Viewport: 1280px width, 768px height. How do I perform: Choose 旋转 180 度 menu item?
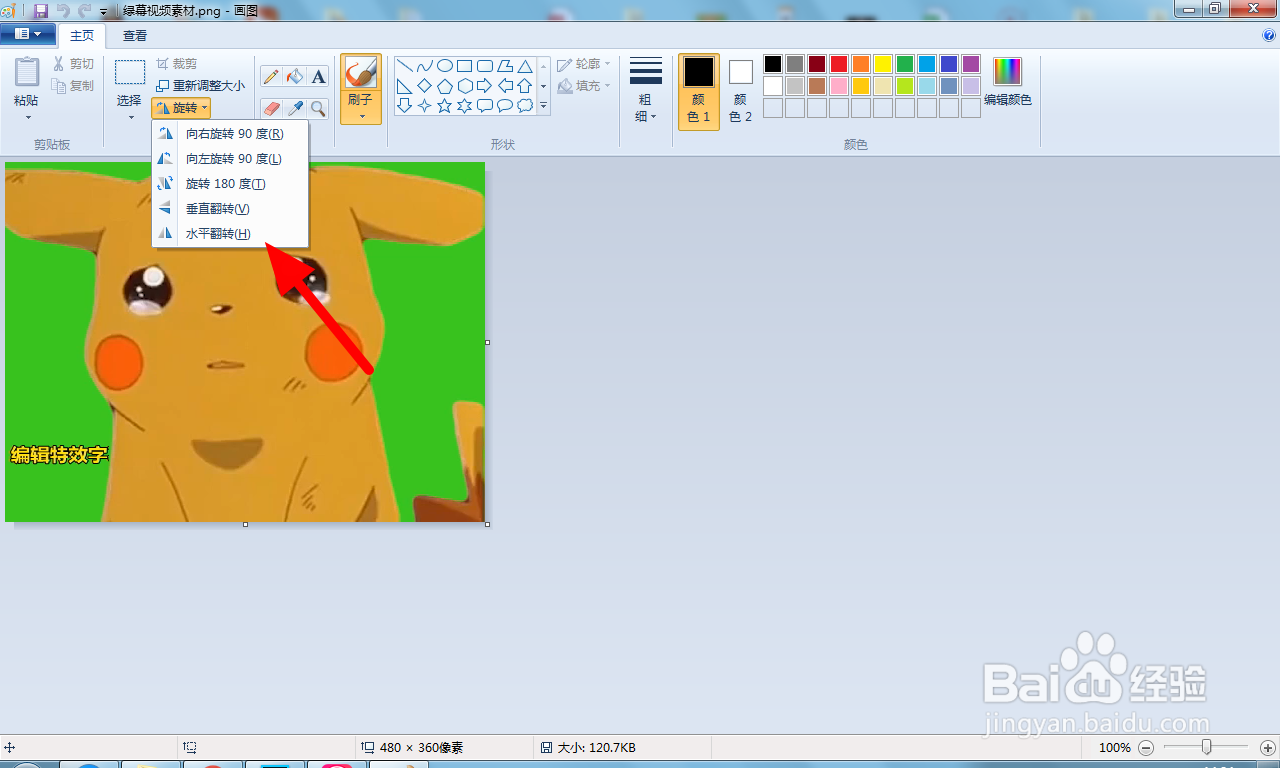coord(230,183)
